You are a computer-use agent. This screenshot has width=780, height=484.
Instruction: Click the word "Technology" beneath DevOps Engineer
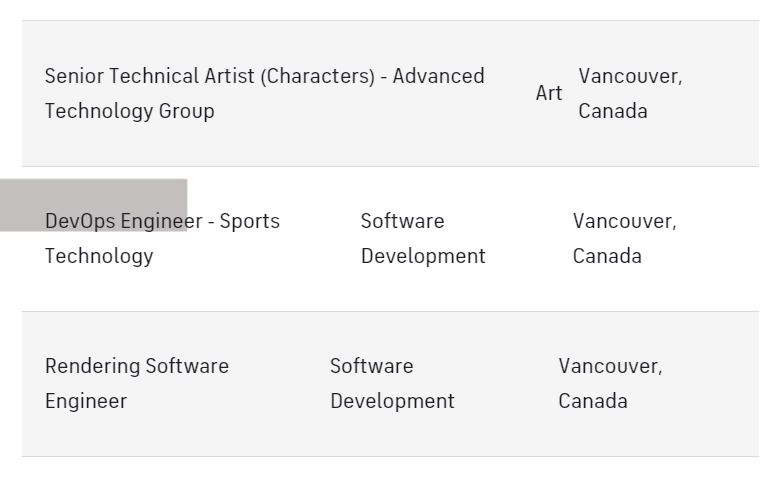pos(99,256)
